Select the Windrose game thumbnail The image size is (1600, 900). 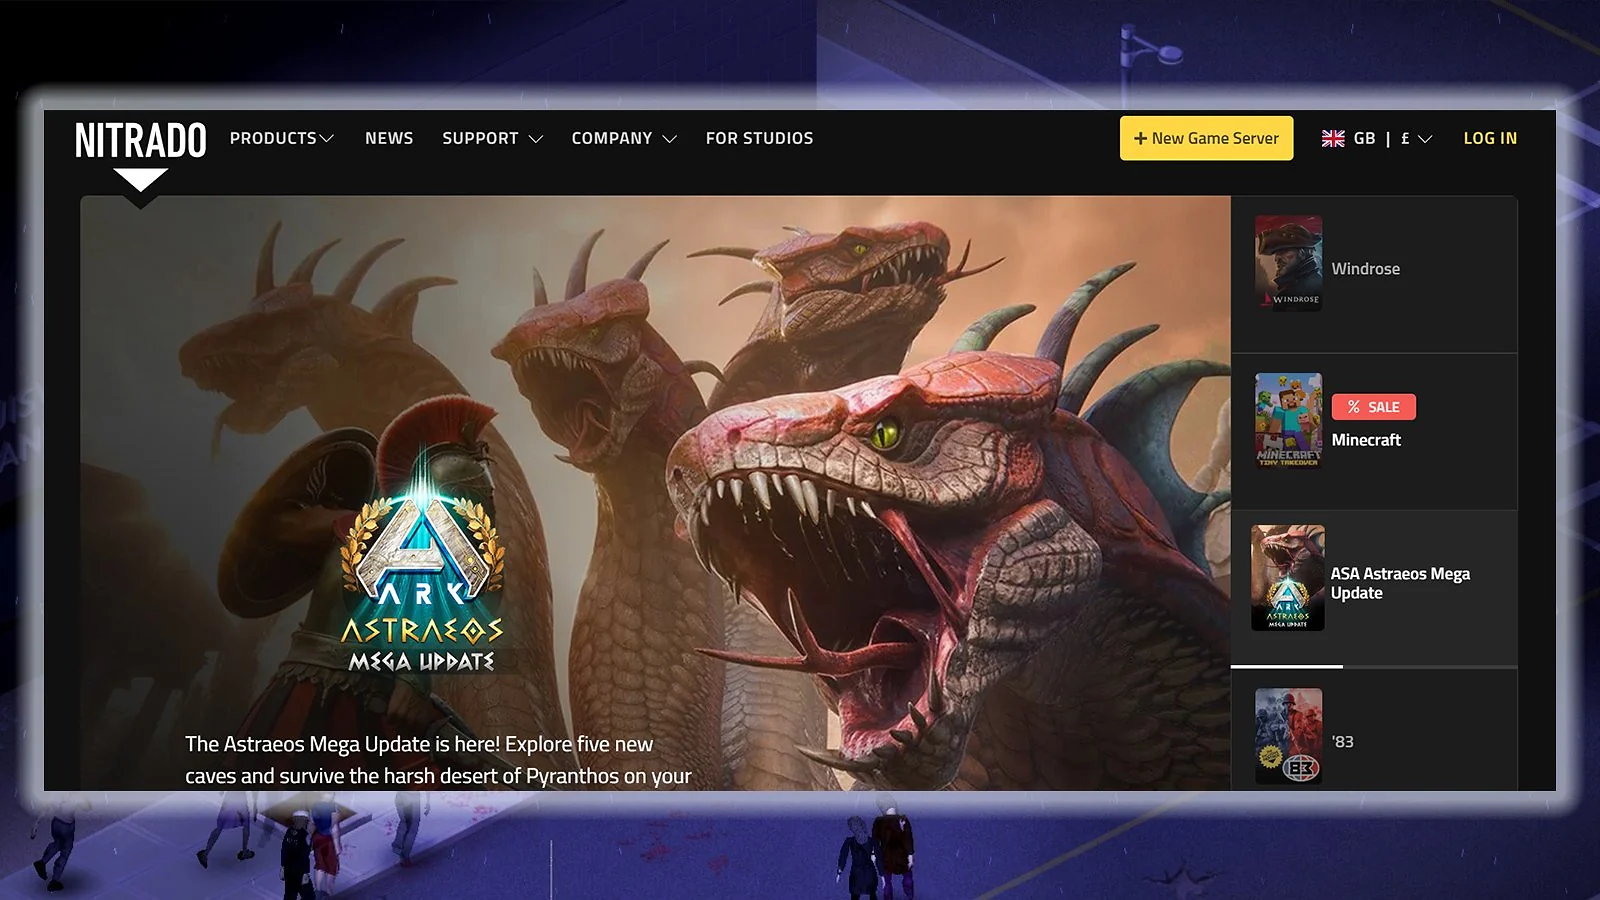point(1288,263)
